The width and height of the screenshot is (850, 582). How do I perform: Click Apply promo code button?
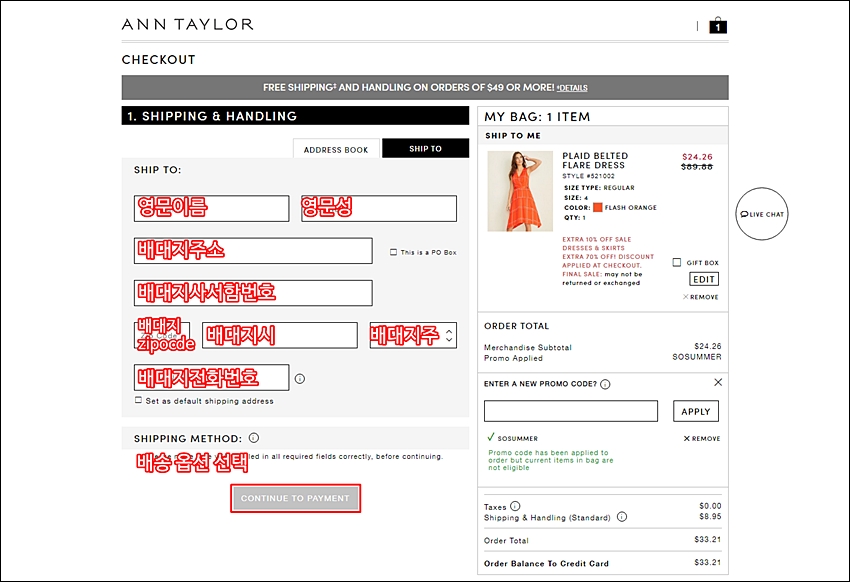(696, 411)
